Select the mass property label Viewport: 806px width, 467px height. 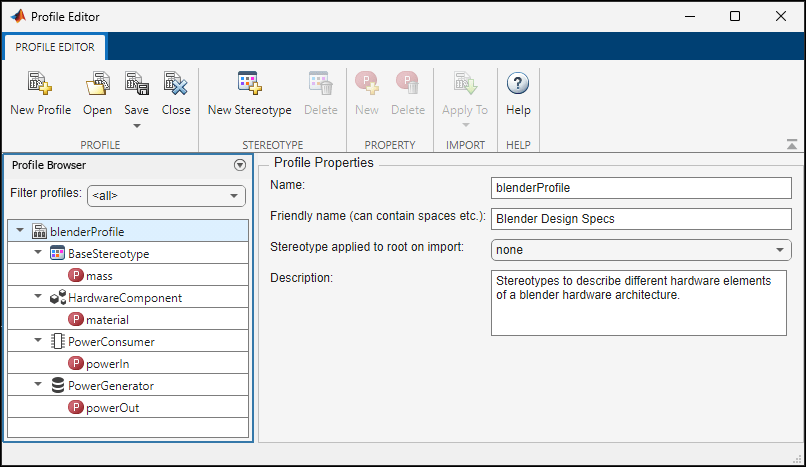(99, 276)
